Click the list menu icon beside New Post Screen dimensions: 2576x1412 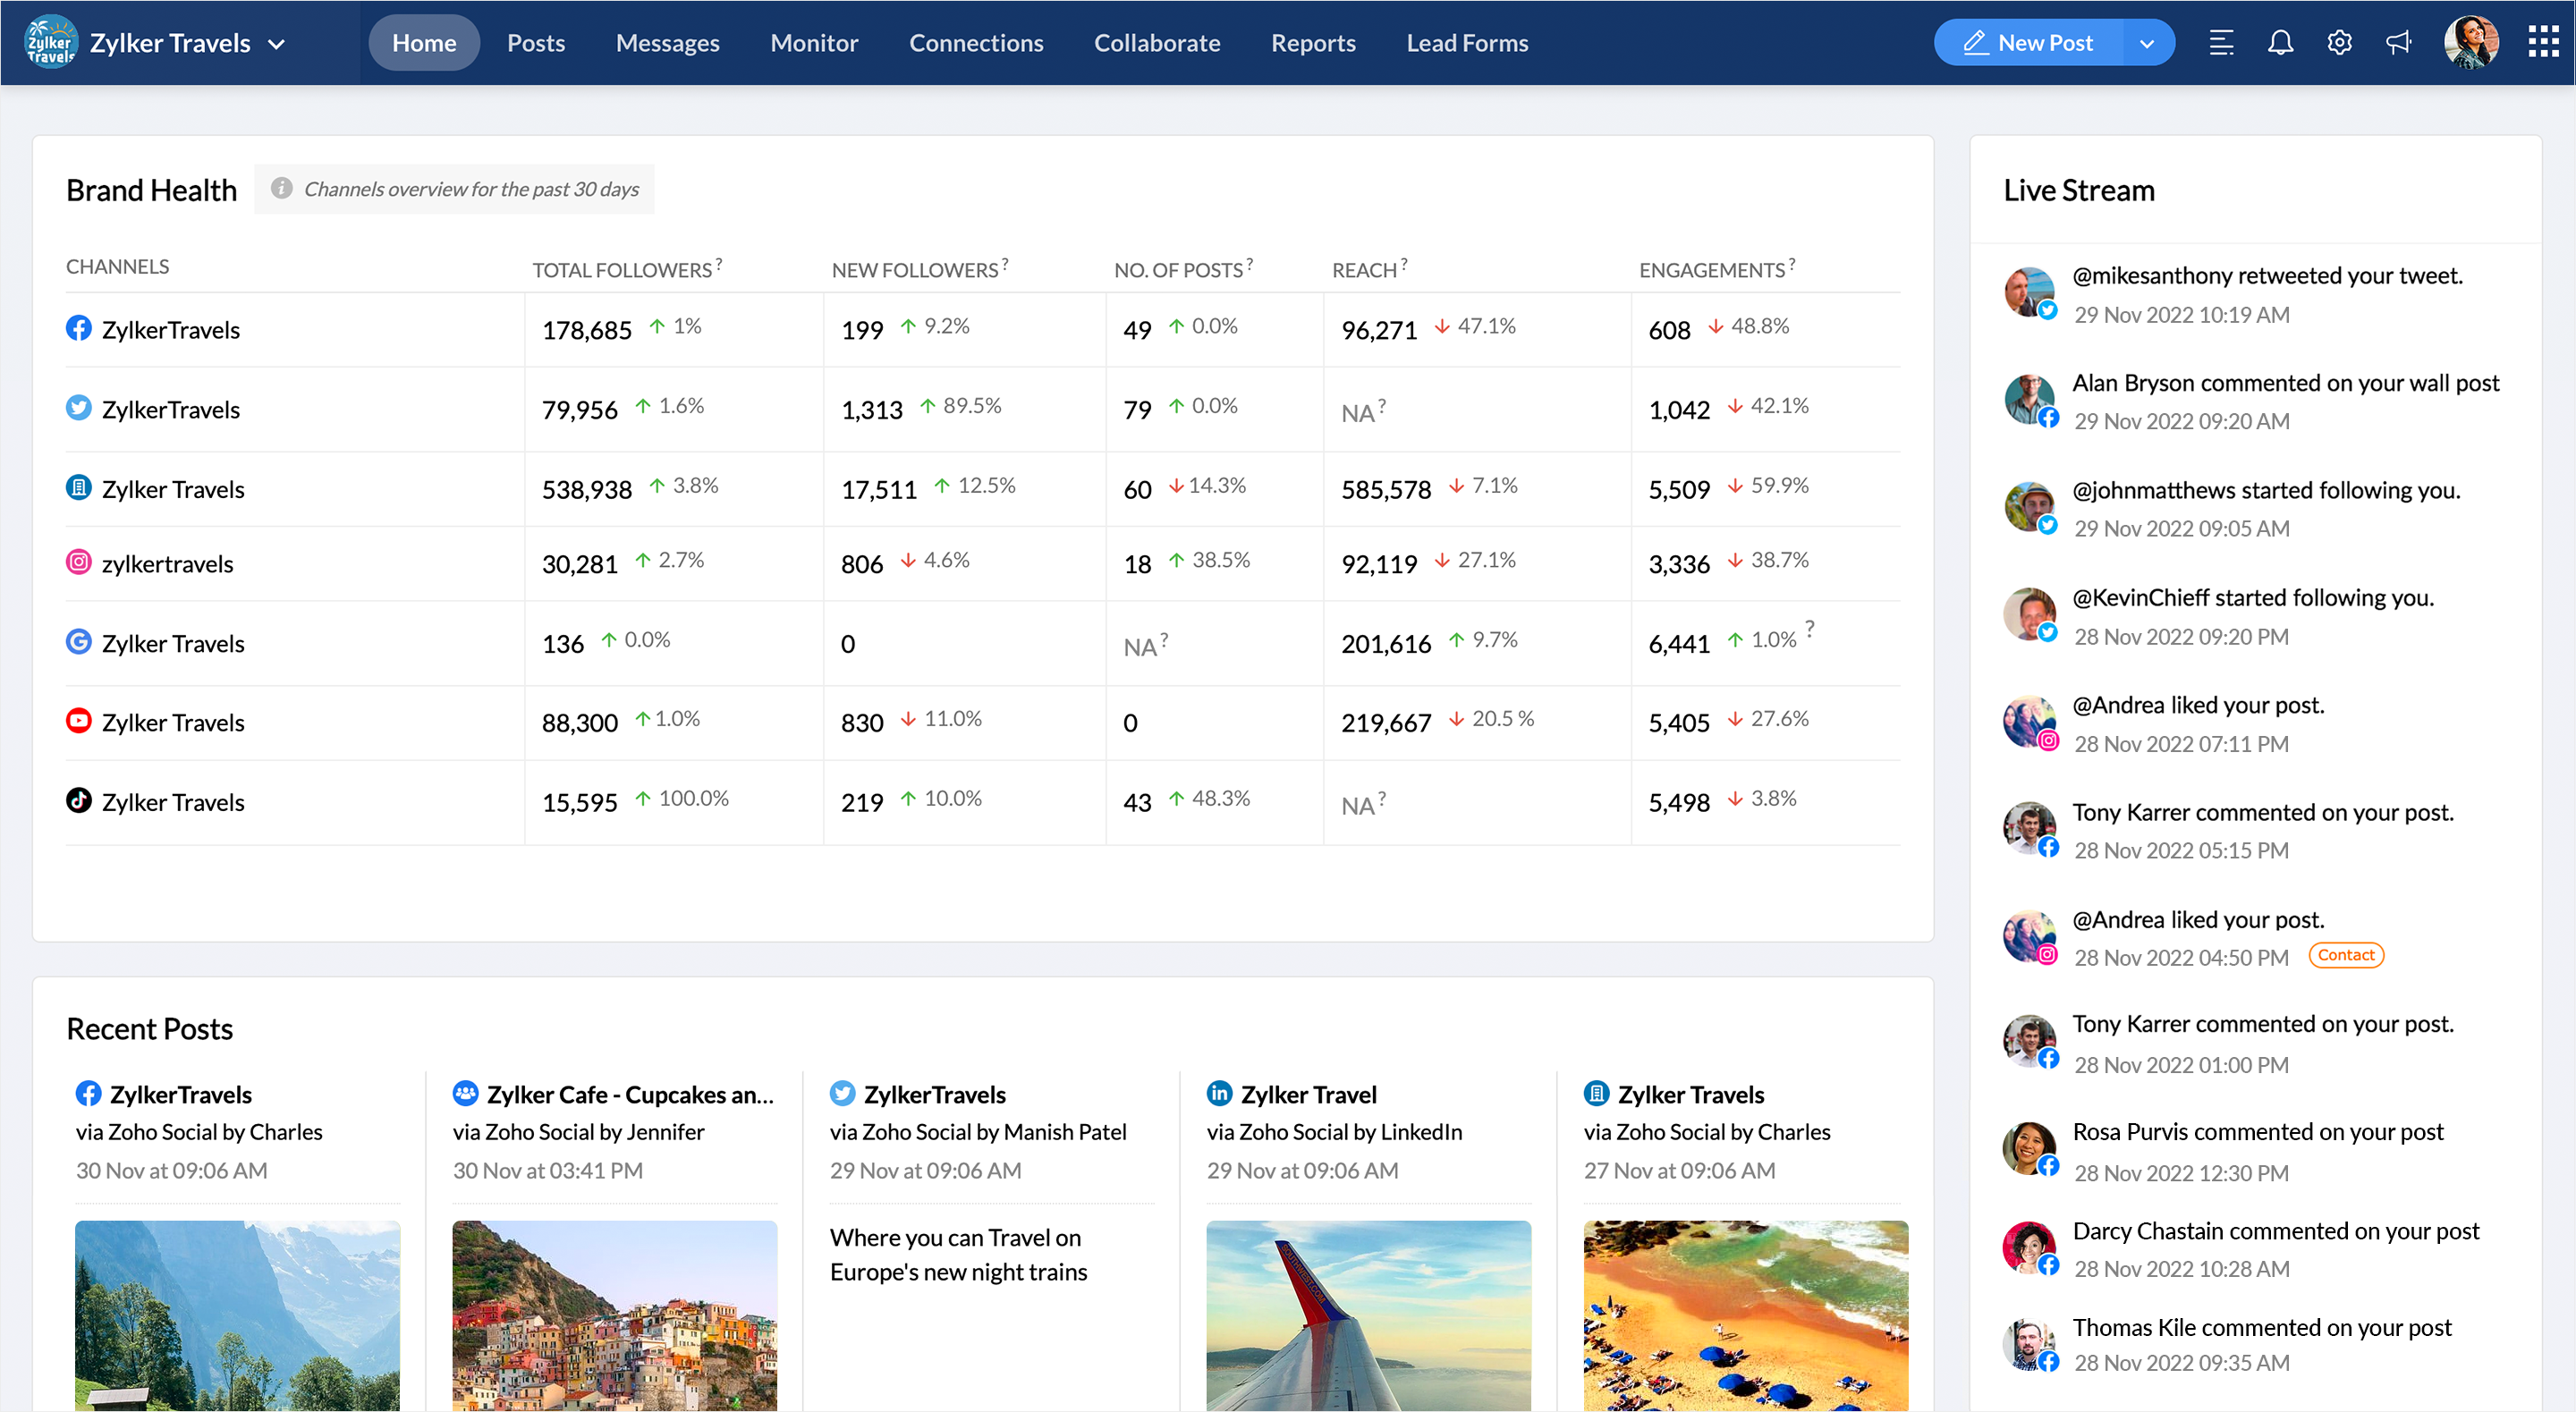(2220, 43)
